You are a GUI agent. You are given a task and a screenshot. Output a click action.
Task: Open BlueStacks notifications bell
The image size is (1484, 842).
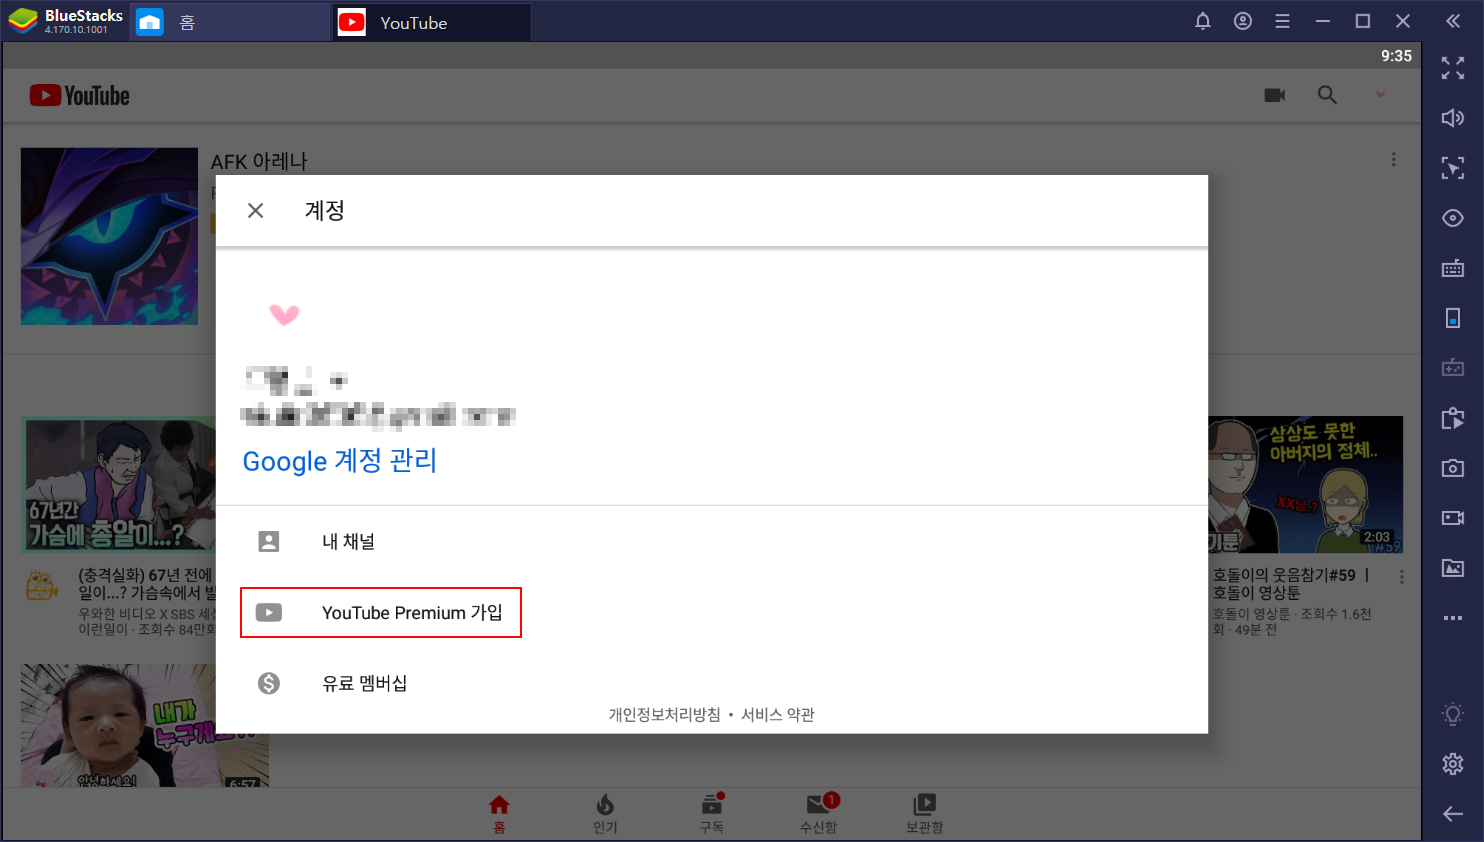click(1203, 21)
